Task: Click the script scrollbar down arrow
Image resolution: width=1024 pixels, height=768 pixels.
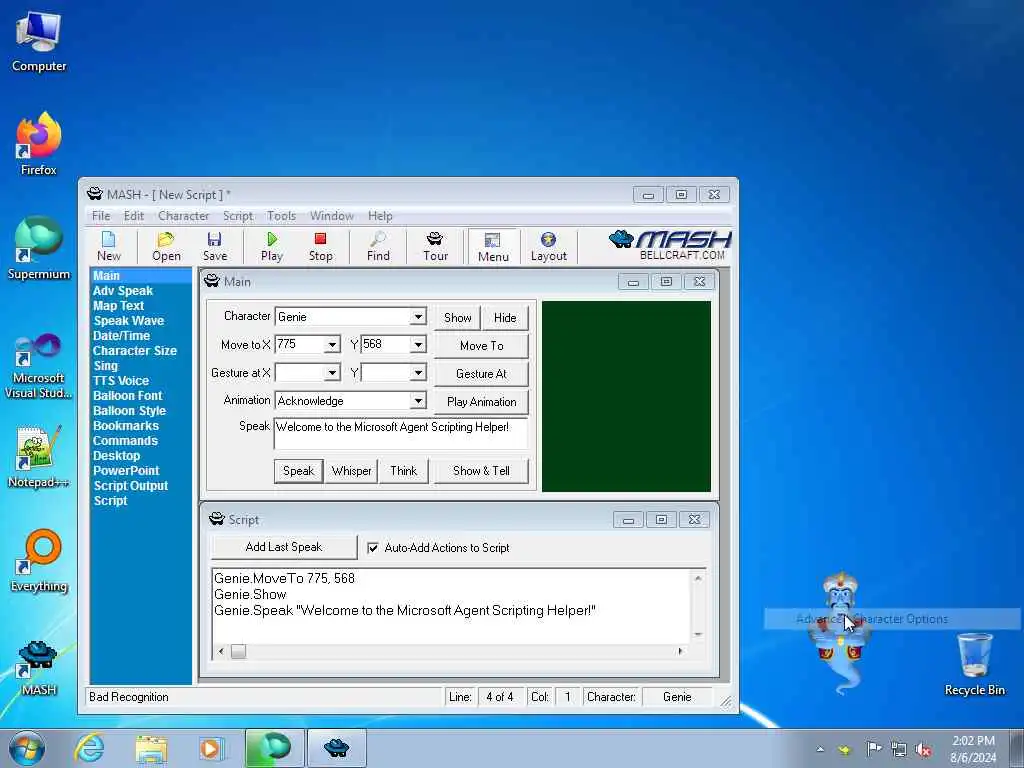Action: (698, 634)
